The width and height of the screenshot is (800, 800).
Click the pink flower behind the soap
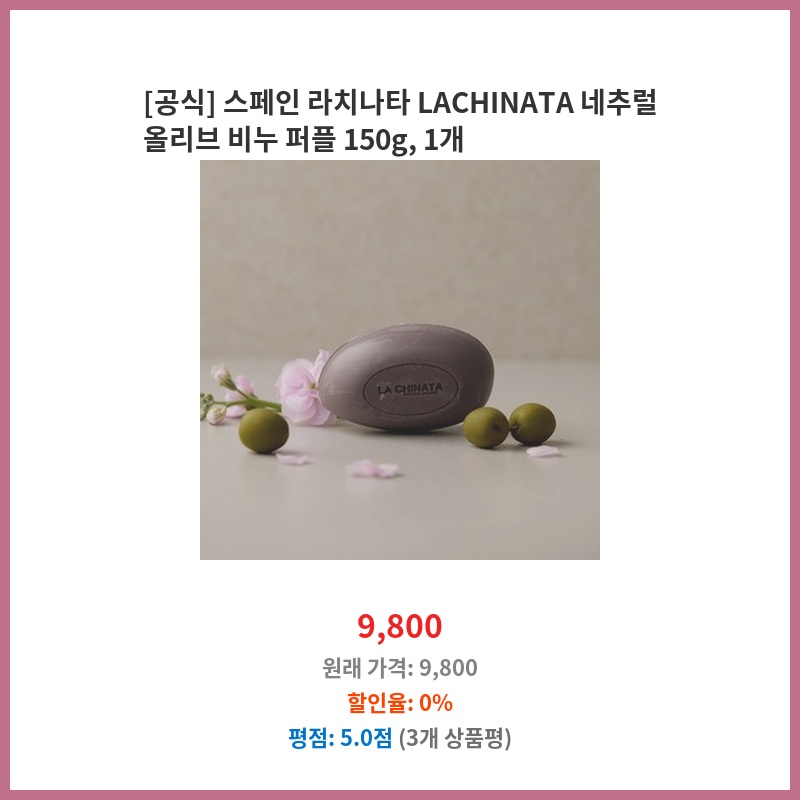point(304,388)
